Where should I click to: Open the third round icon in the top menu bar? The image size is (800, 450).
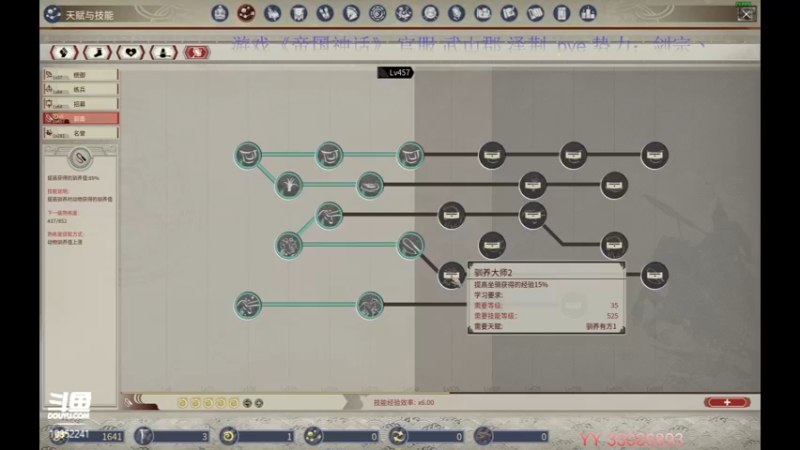[x=272, y=13]
